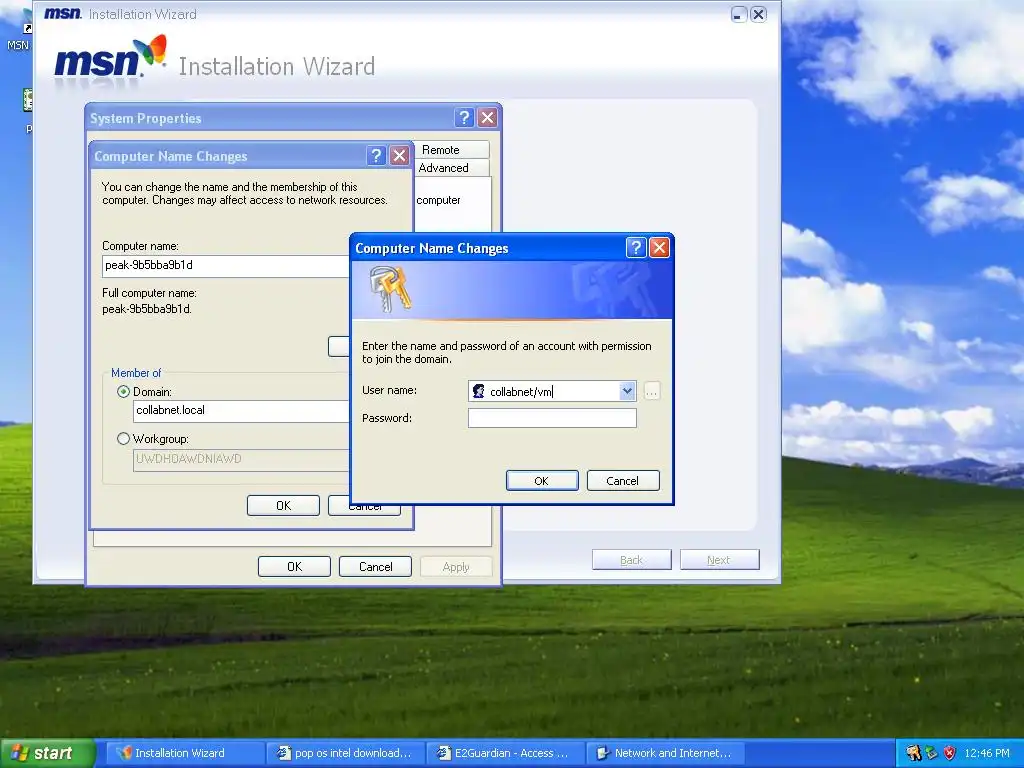Screen dimensions: 1024x768
Task: Cancel the credentials prompt
Action: point(623,481)
